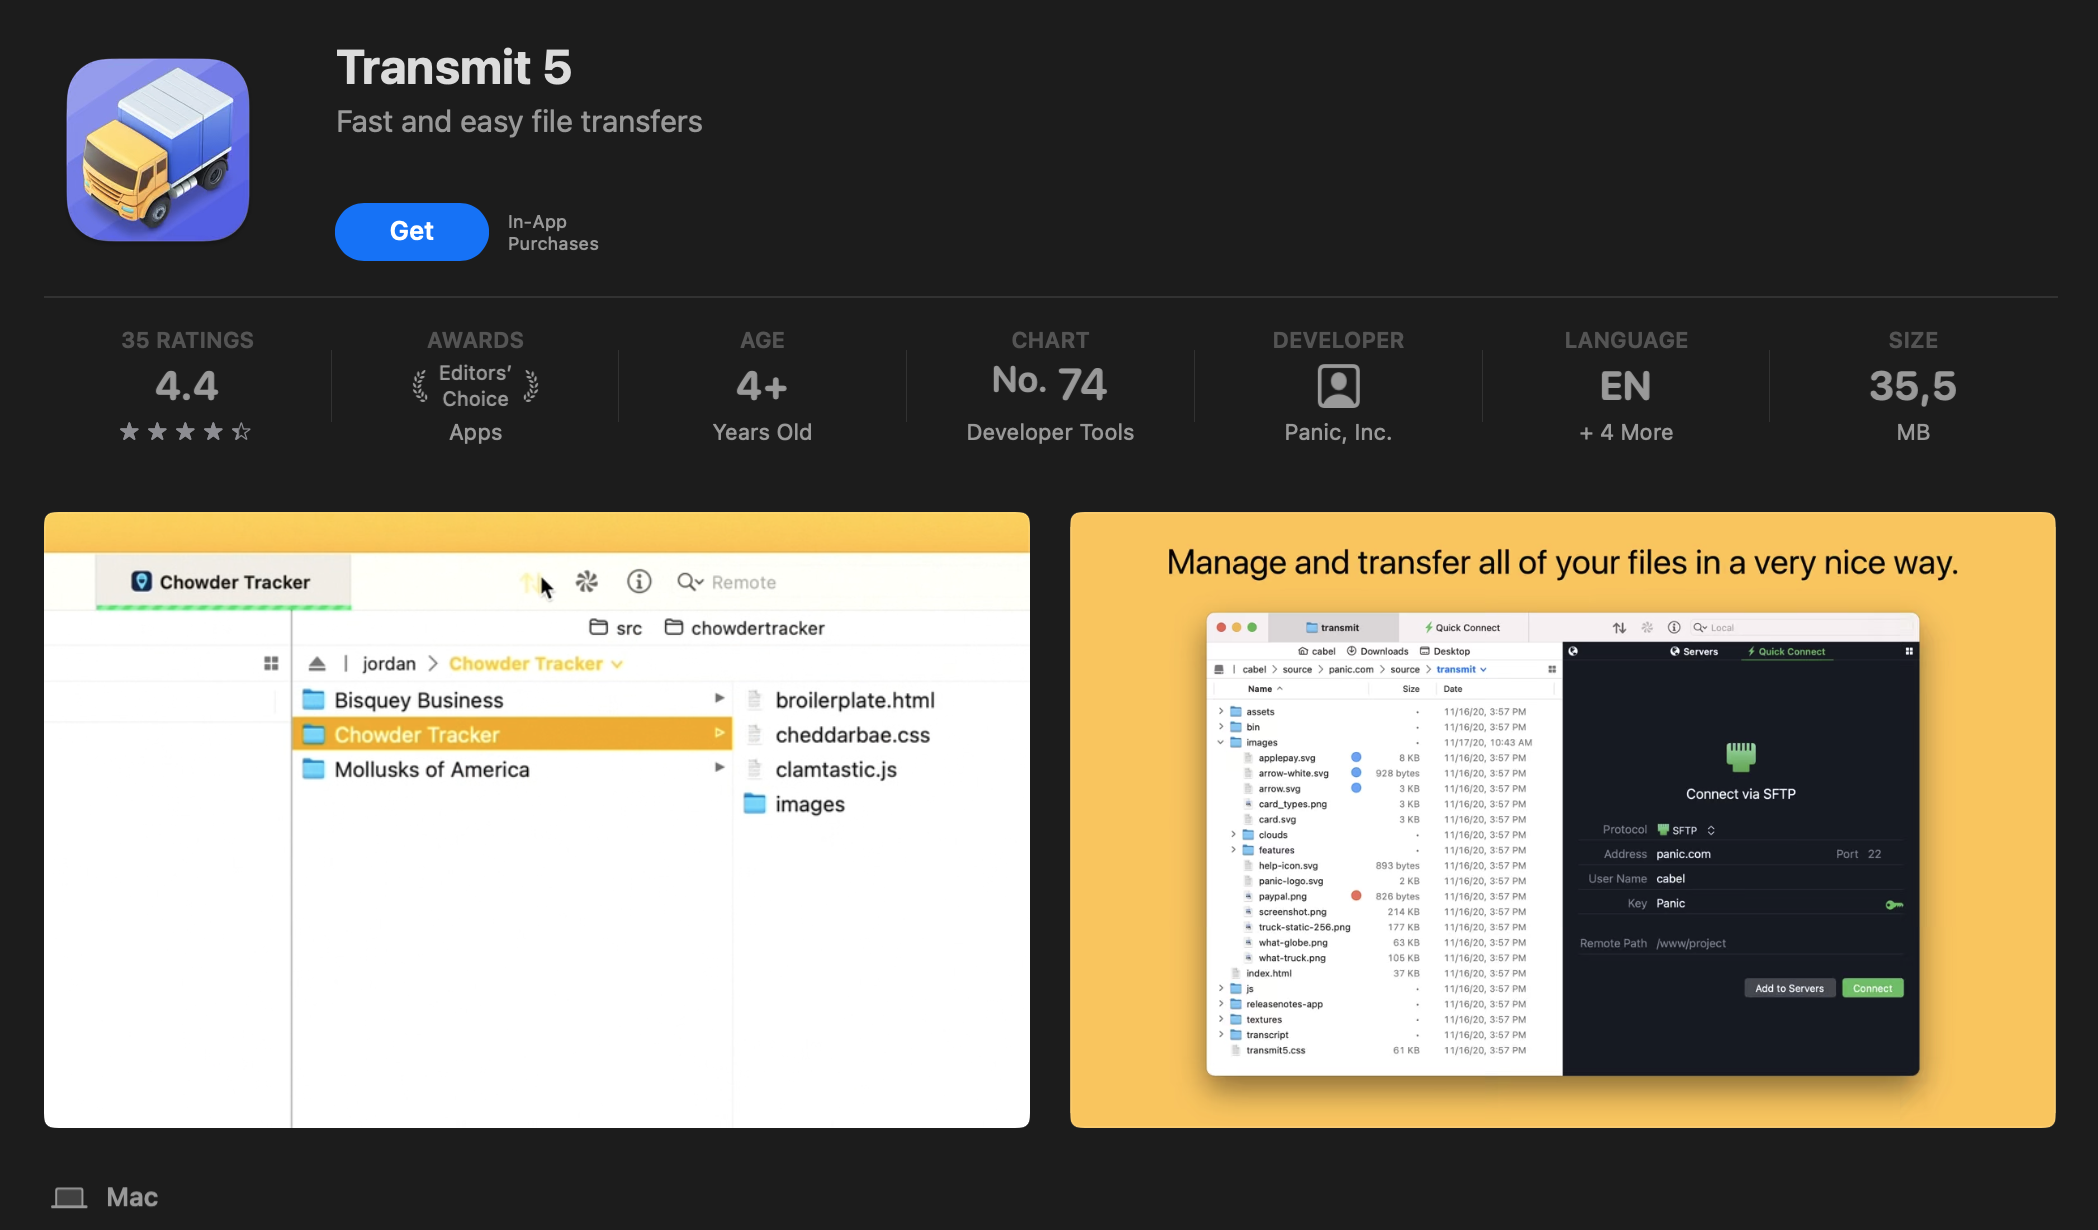Click the green key icon
Viewport: 2098px width, 1230px height.
(1894, 905)
